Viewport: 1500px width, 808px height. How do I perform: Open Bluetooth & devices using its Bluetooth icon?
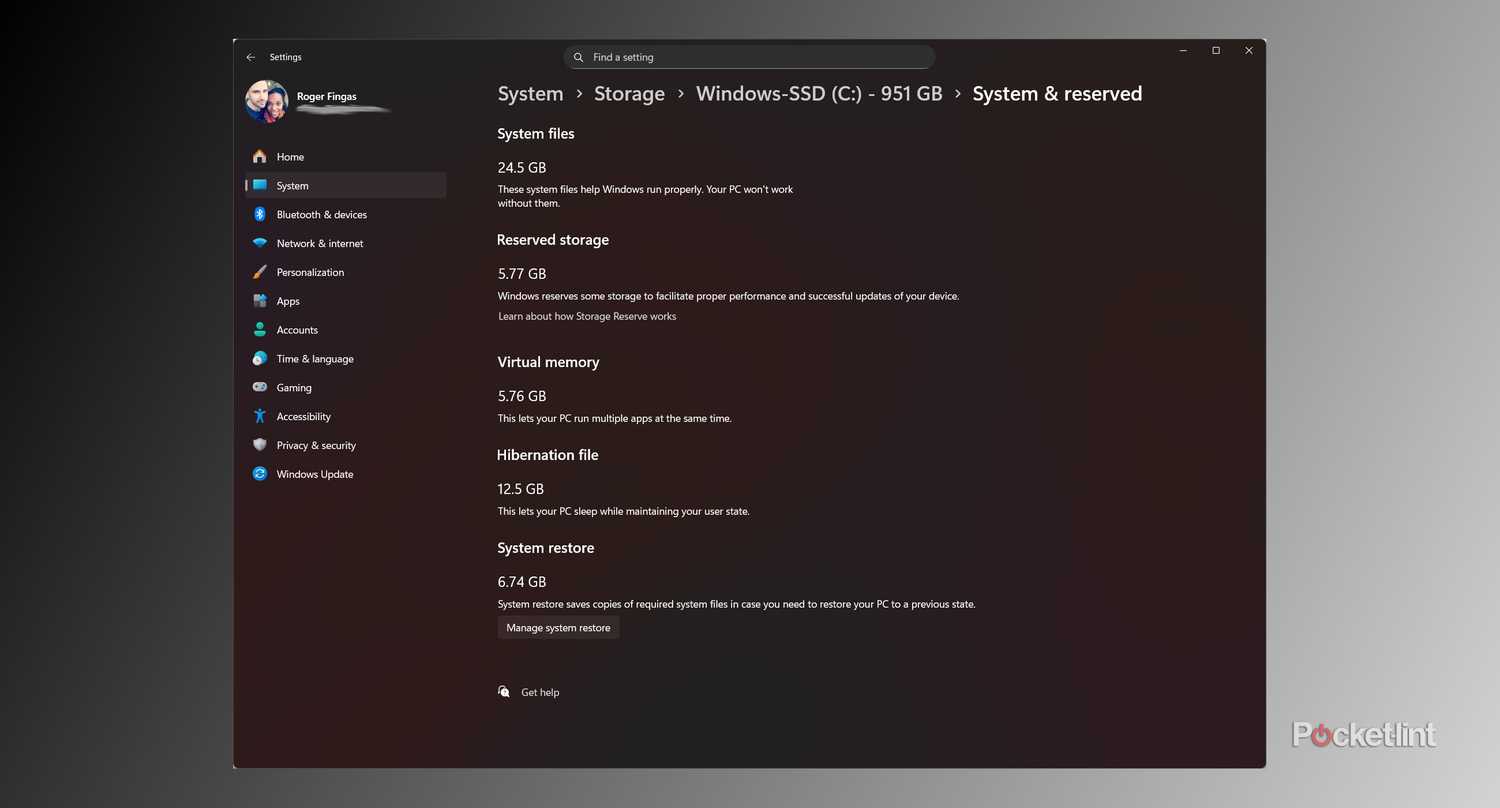(260, 214)
